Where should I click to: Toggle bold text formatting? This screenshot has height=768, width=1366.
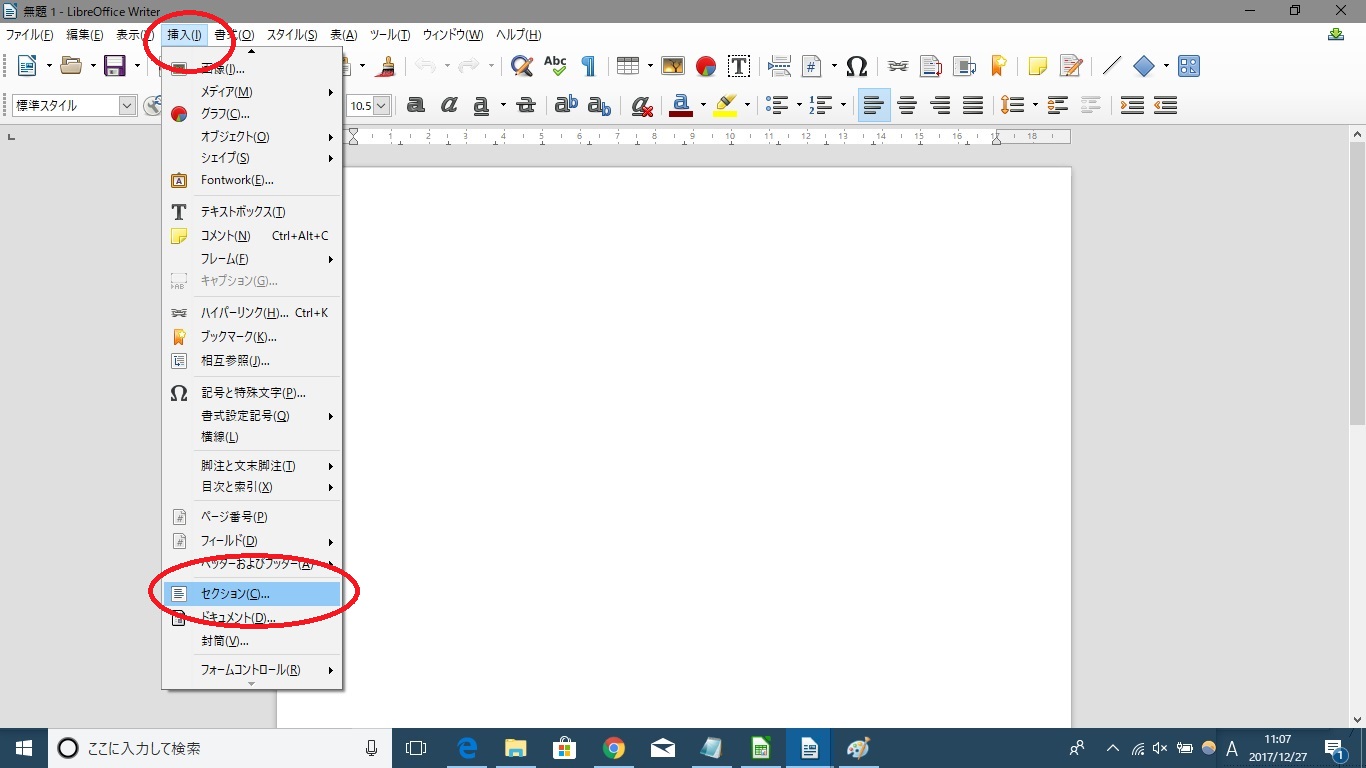tap(416, 105)
